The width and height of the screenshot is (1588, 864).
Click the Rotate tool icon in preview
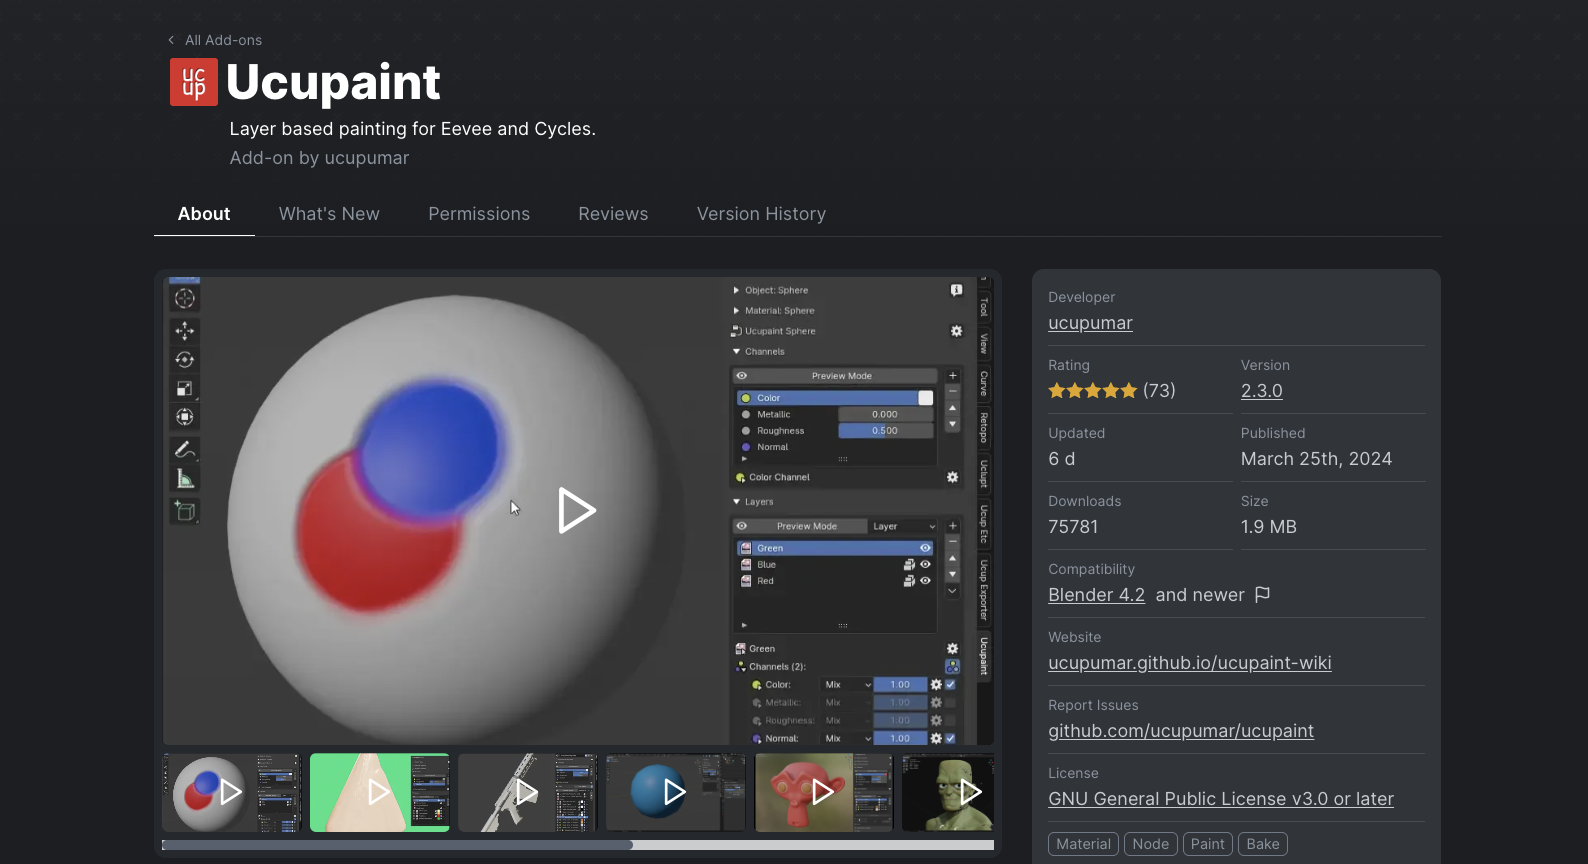pyautogui.click(x=185, y=360)
